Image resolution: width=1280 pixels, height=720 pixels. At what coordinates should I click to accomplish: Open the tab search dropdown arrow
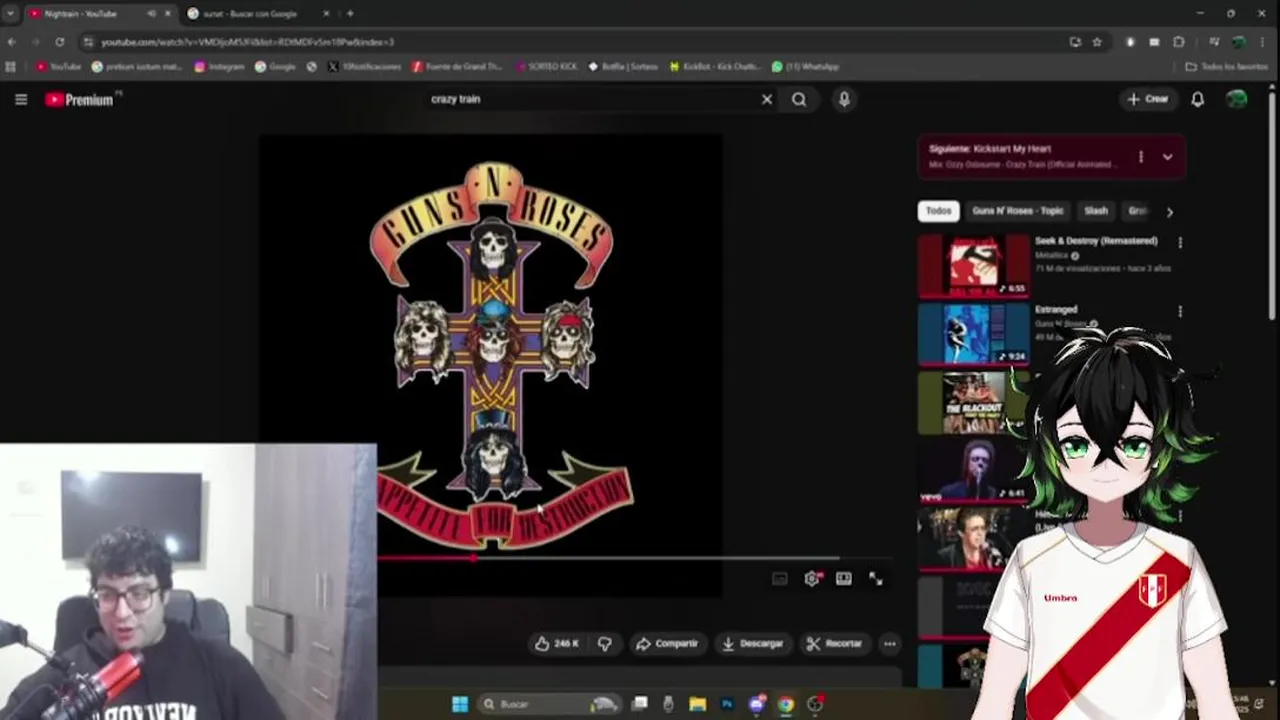(10, 14)
